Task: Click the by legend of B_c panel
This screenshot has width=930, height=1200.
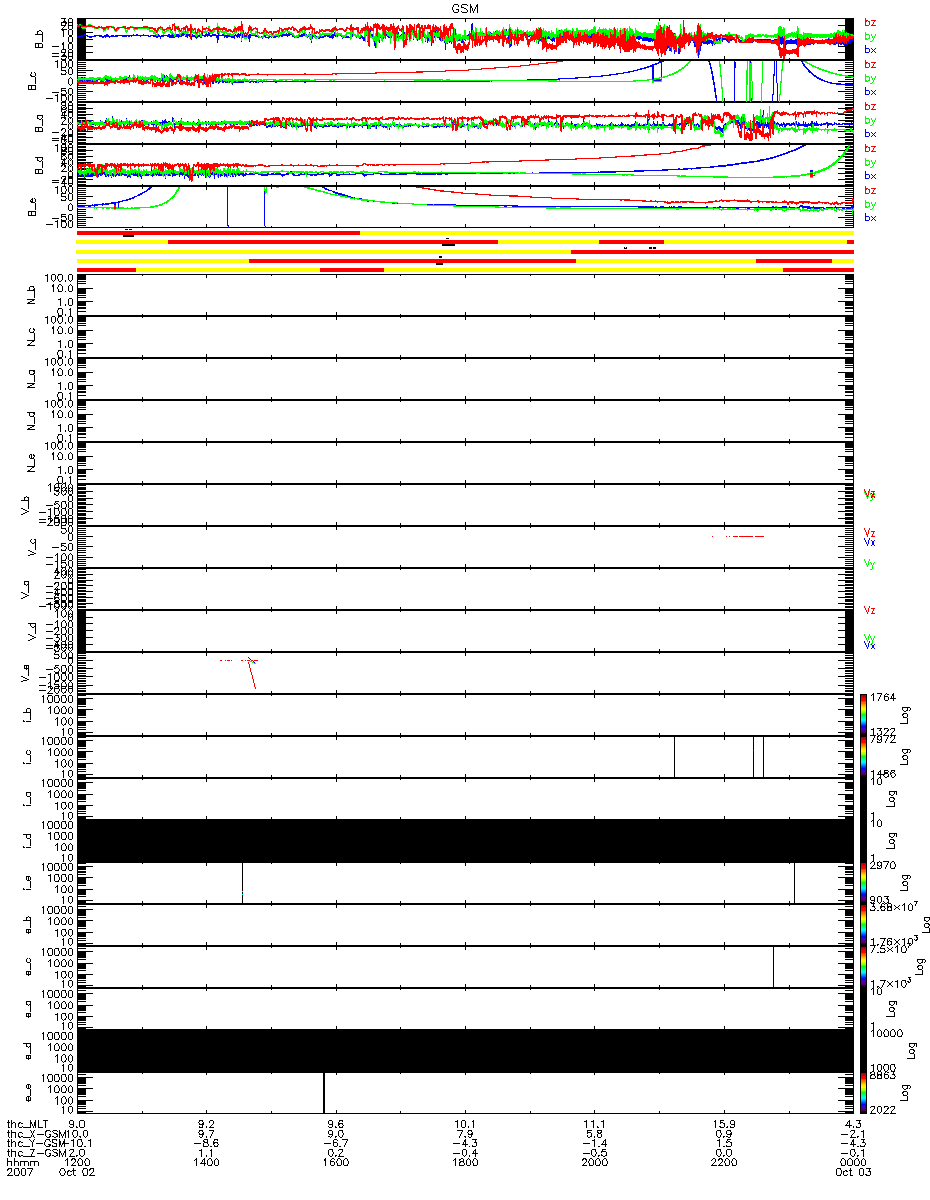Action: pos(870,78)
